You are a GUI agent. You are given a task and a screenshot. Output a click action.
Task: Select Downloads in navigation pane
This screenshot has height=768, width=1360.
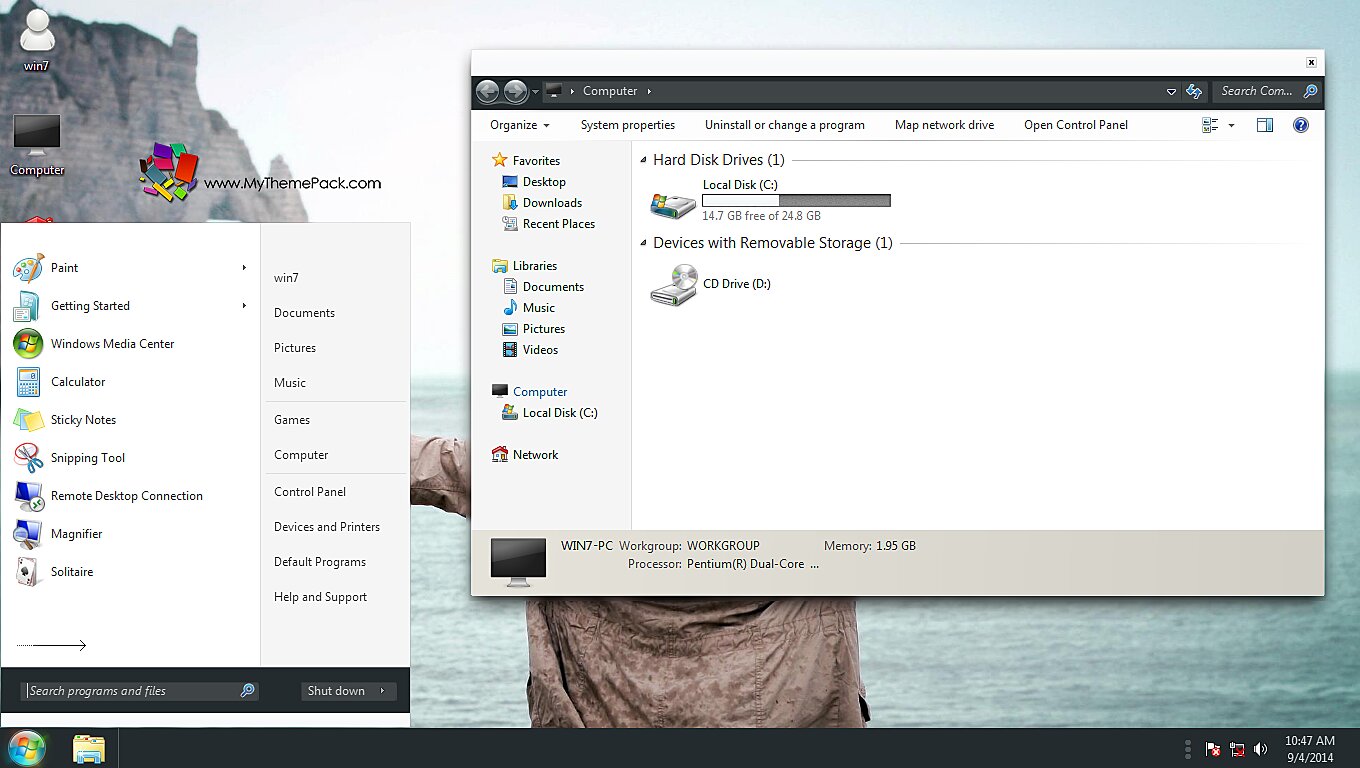pyautogui.click(x=552, y=203)
